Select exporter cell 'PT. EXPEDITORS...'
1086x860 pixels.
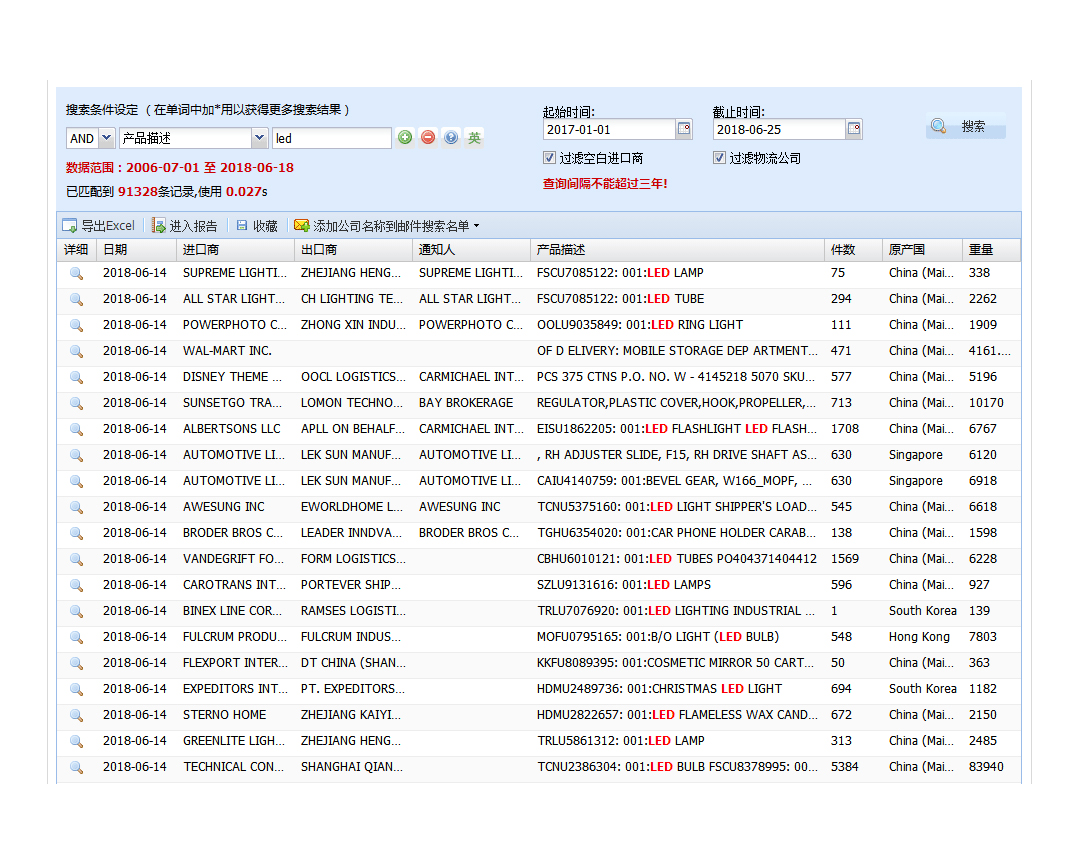(353, 689)
